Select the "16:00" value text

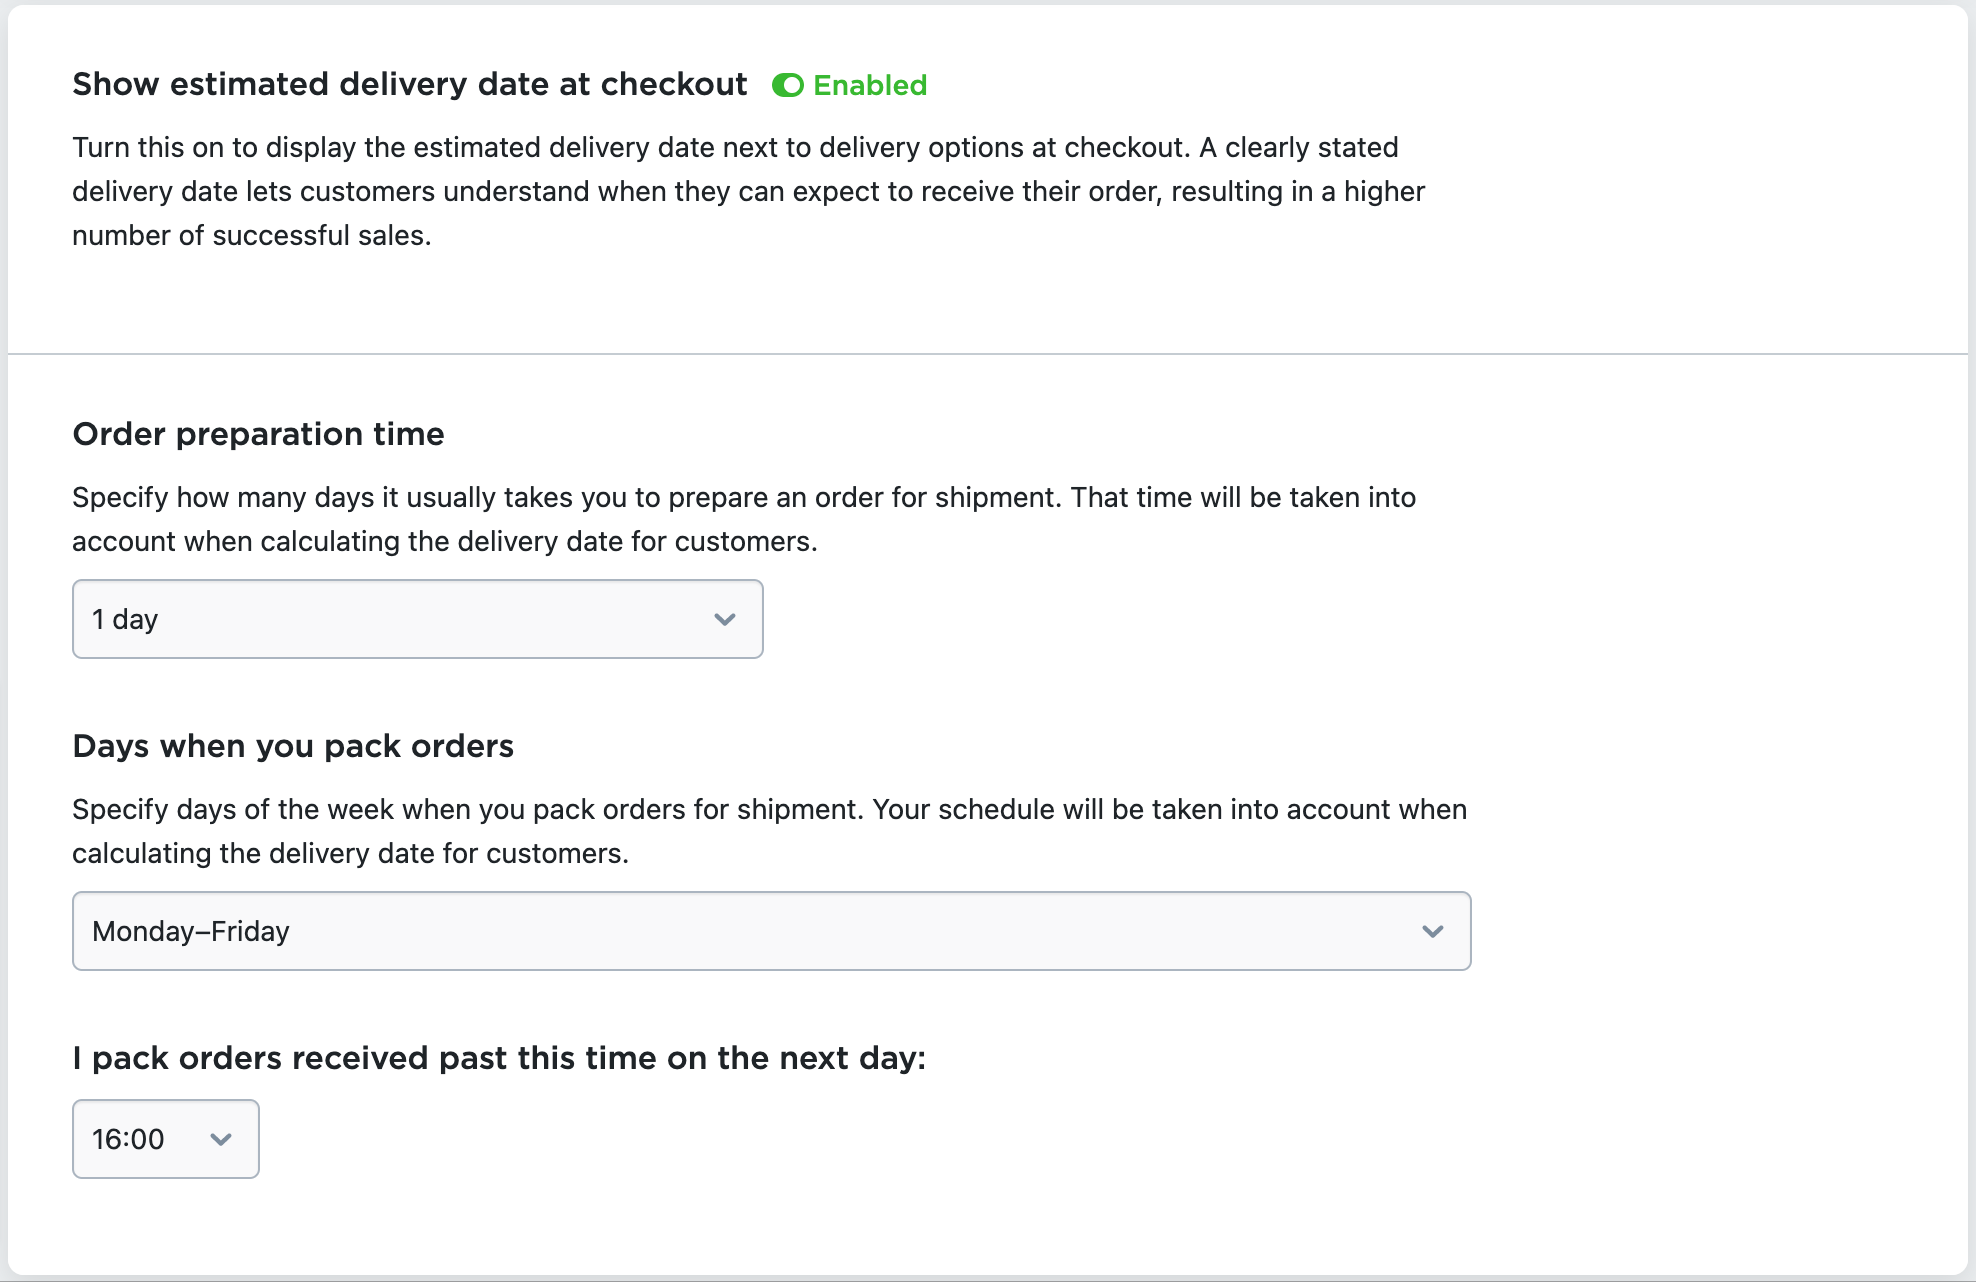(128, 1140)
